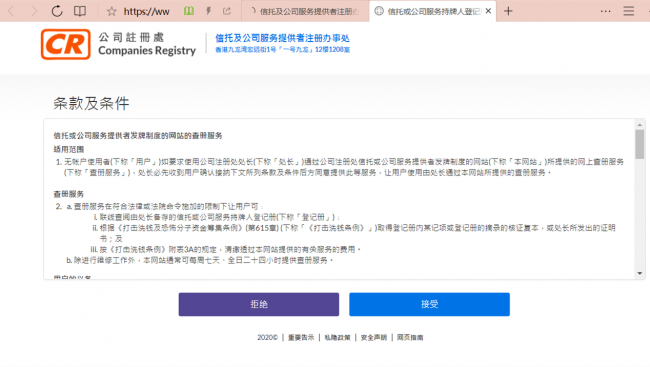Open the hamburger menu icon

(628, 11)
